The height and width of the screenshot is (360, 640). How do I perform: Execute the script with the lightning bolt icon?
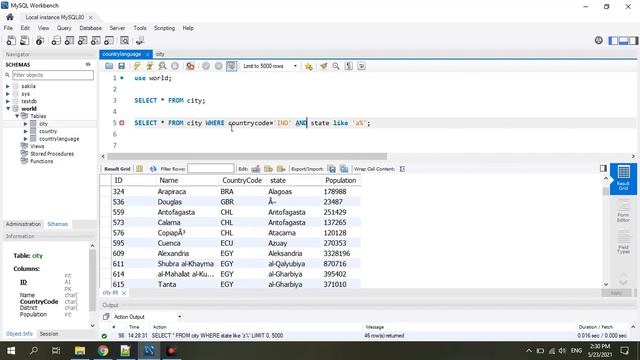click(137, 66)
